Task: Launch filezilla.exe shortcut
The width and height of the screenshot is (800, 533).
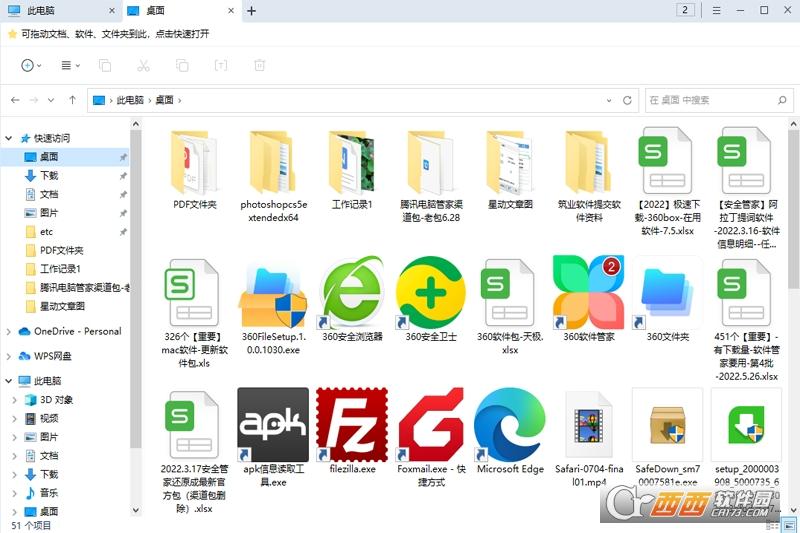Action: 352,424
